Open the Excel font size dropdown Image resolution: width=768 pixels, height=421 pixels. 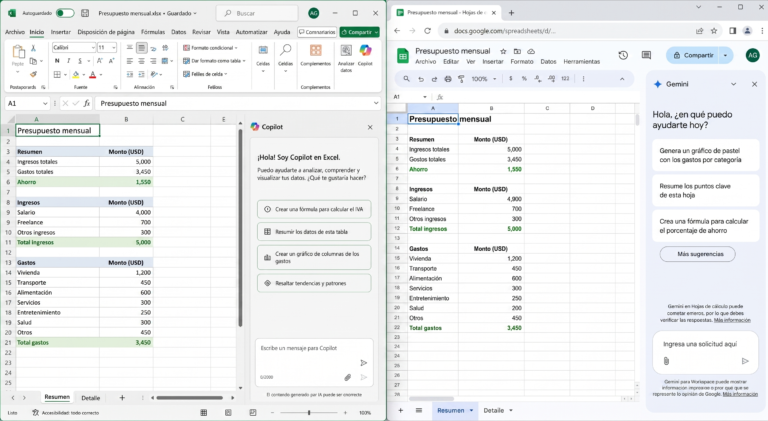[114, 47]
